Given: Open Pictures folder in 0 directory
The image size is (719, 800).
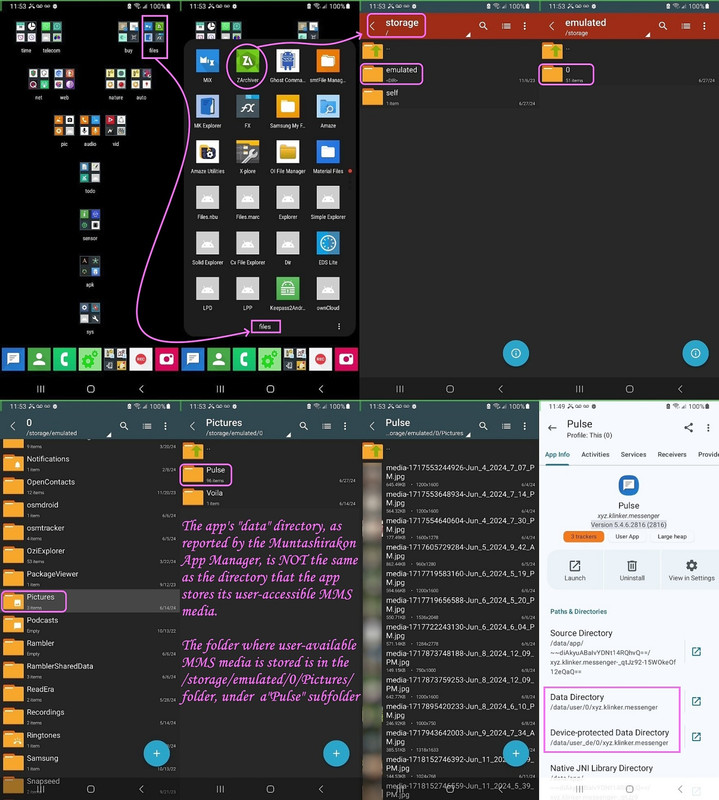Looking at the screenshot, I should (x=90, y=601).
